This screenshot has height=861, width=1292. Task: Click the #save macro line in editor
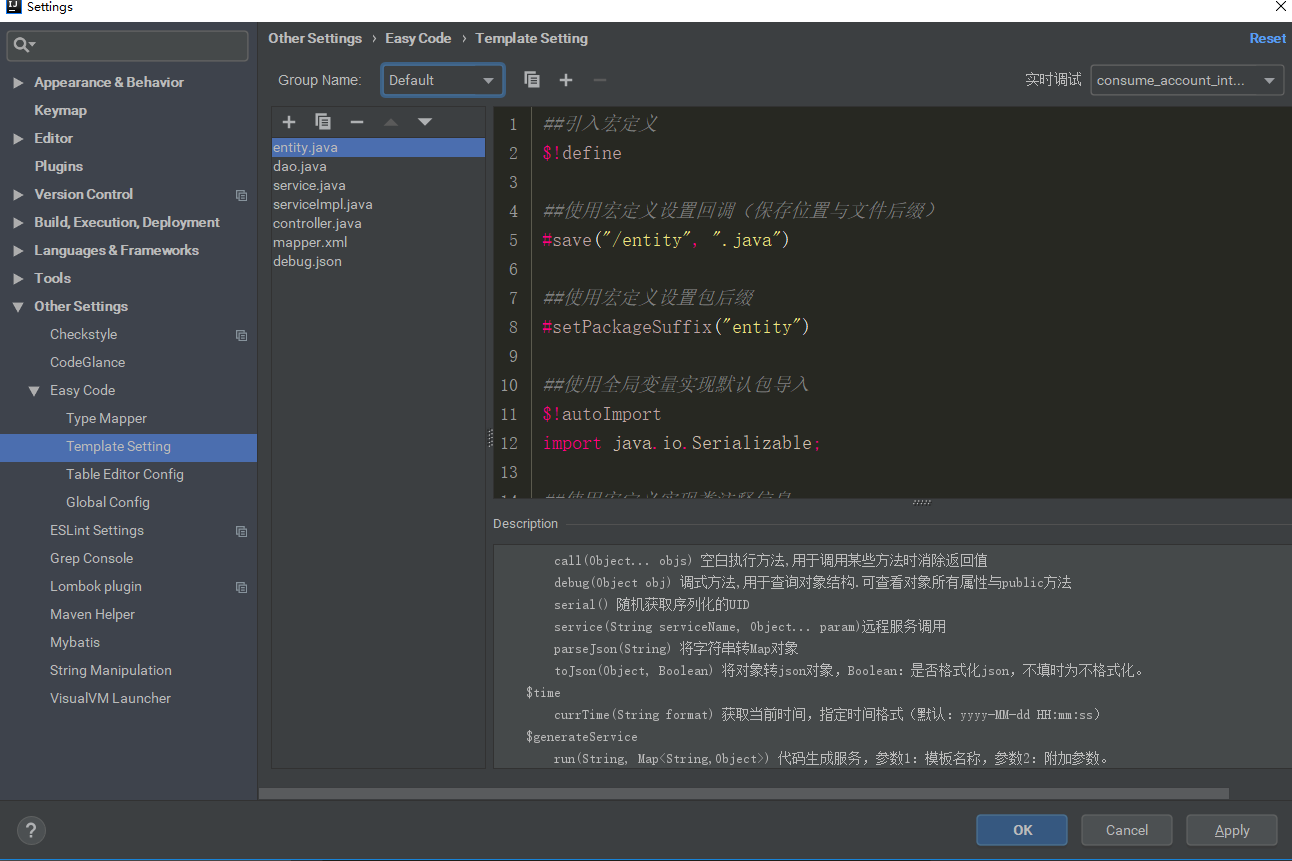click(666, 240)
